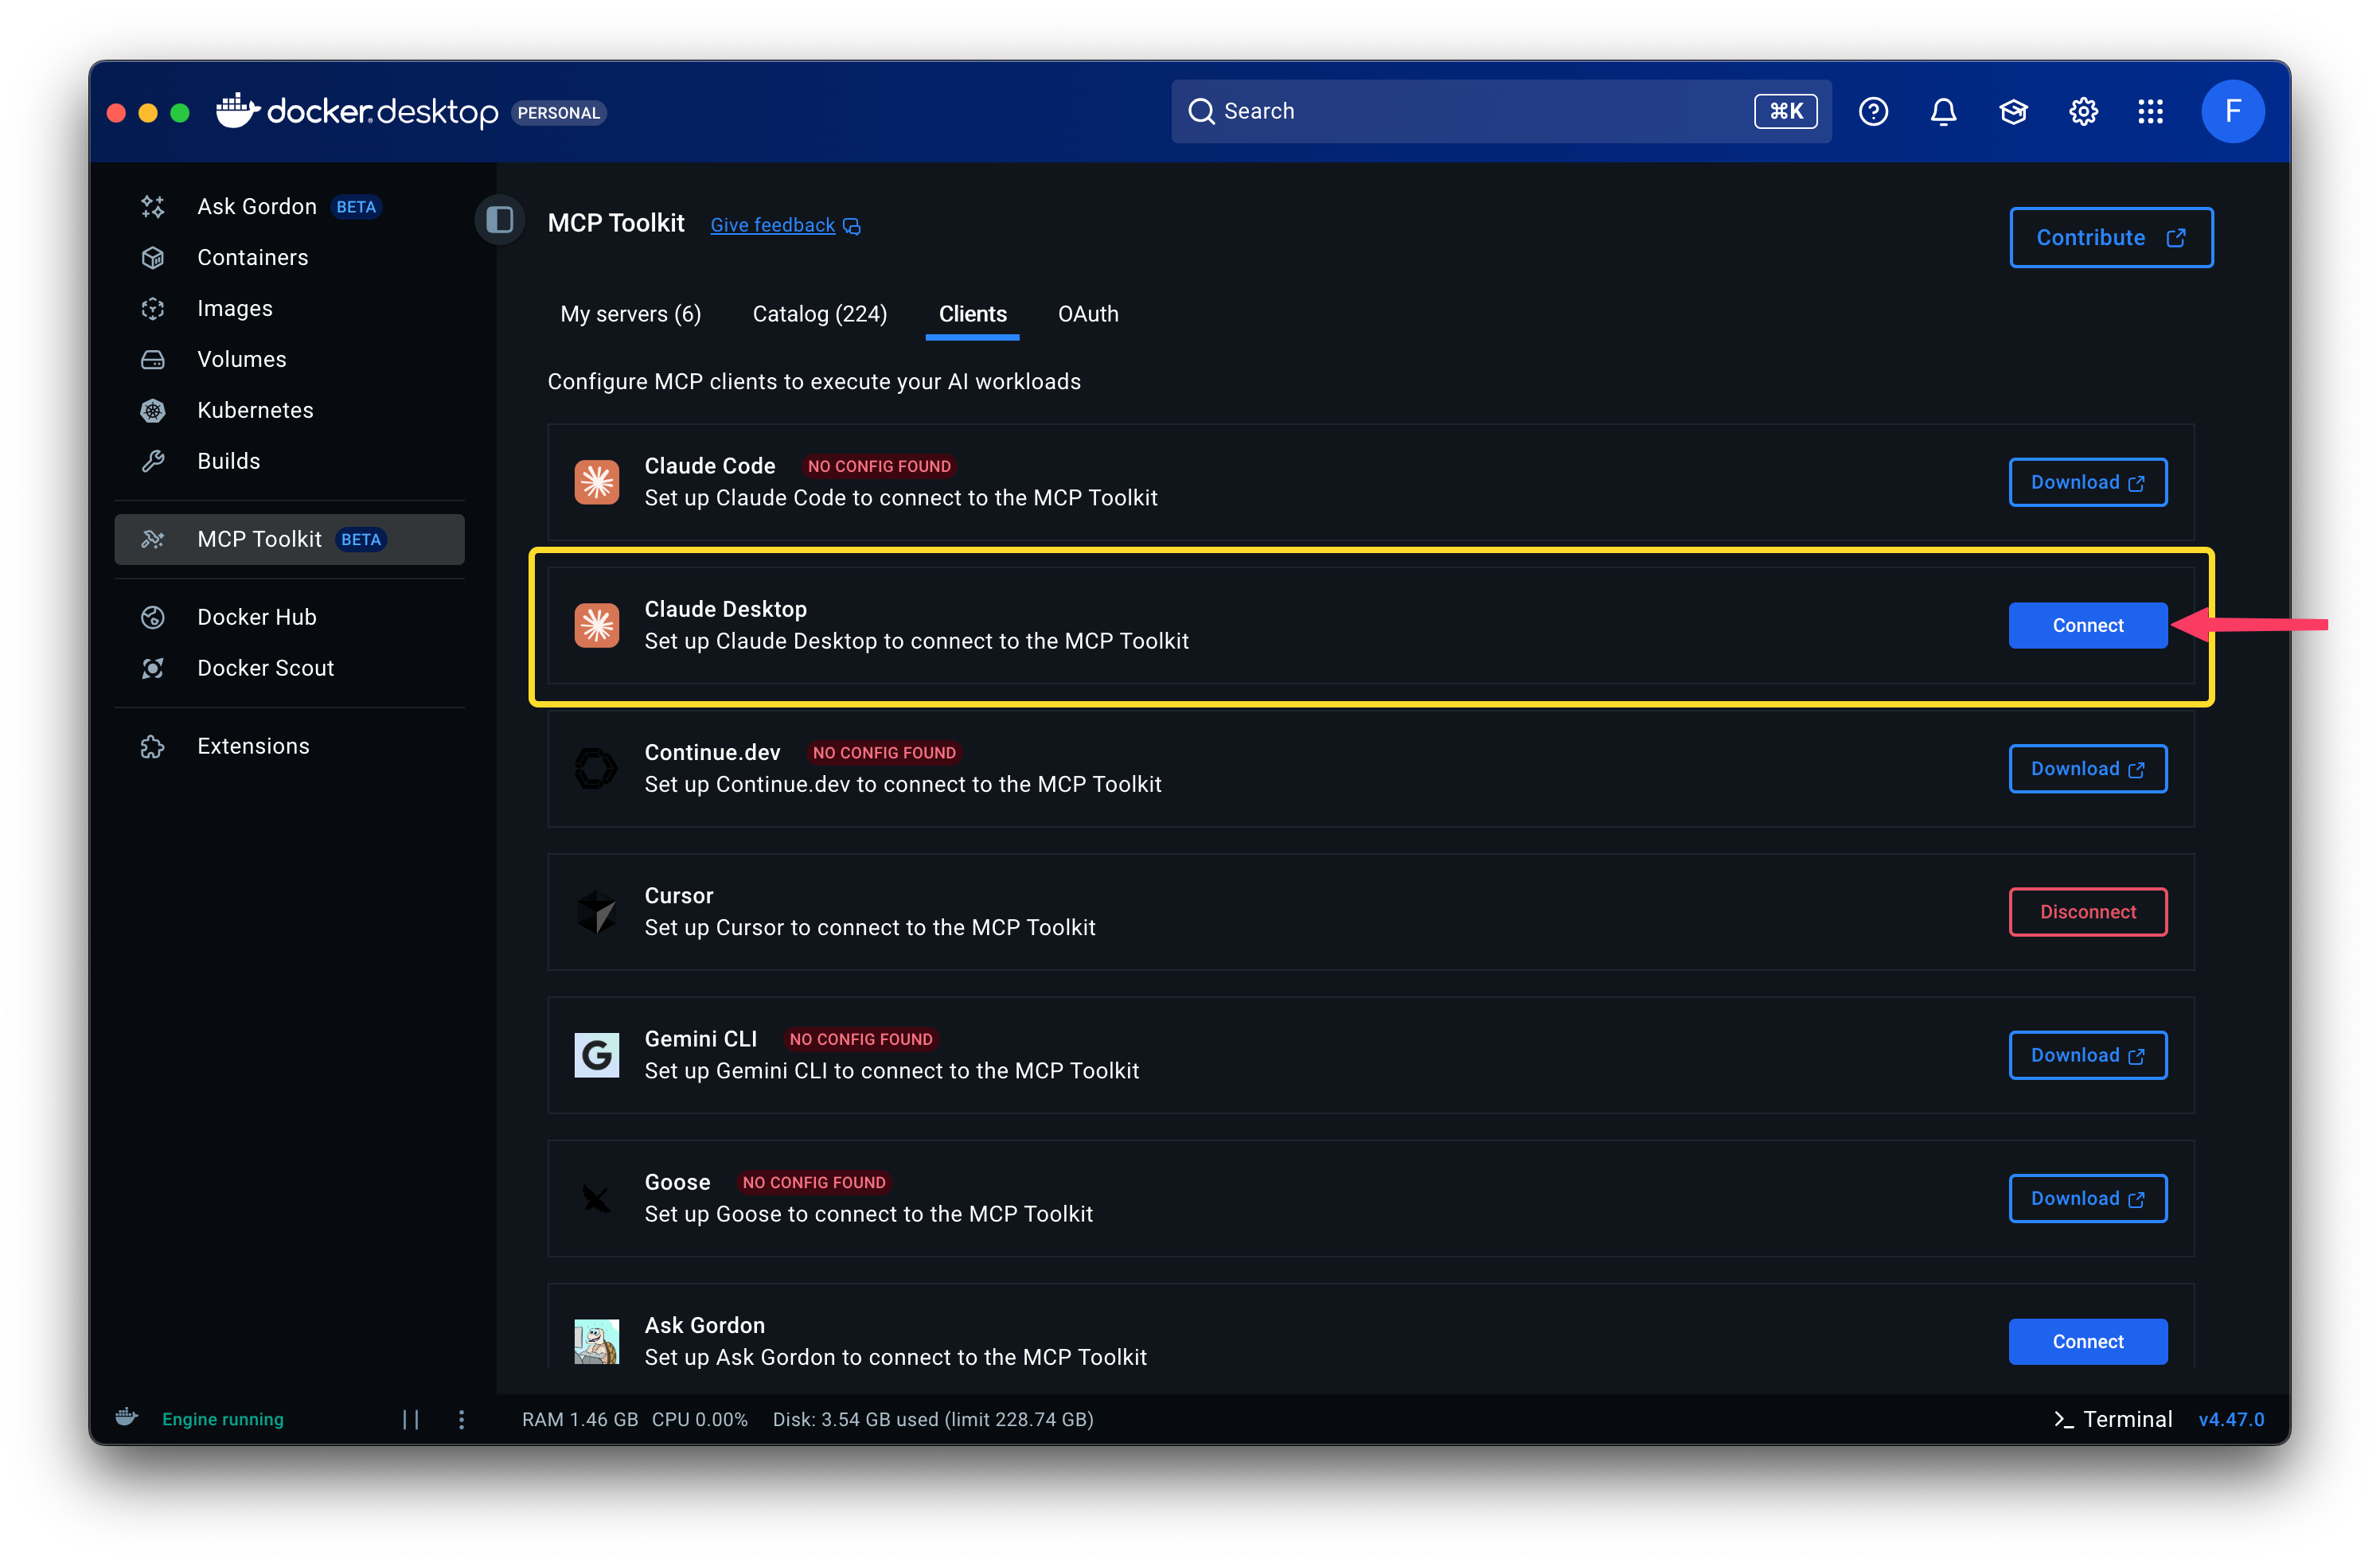Click the Give feedback link
Viewport: 2380px width, 1563px height.
click(x=773, y=225)
